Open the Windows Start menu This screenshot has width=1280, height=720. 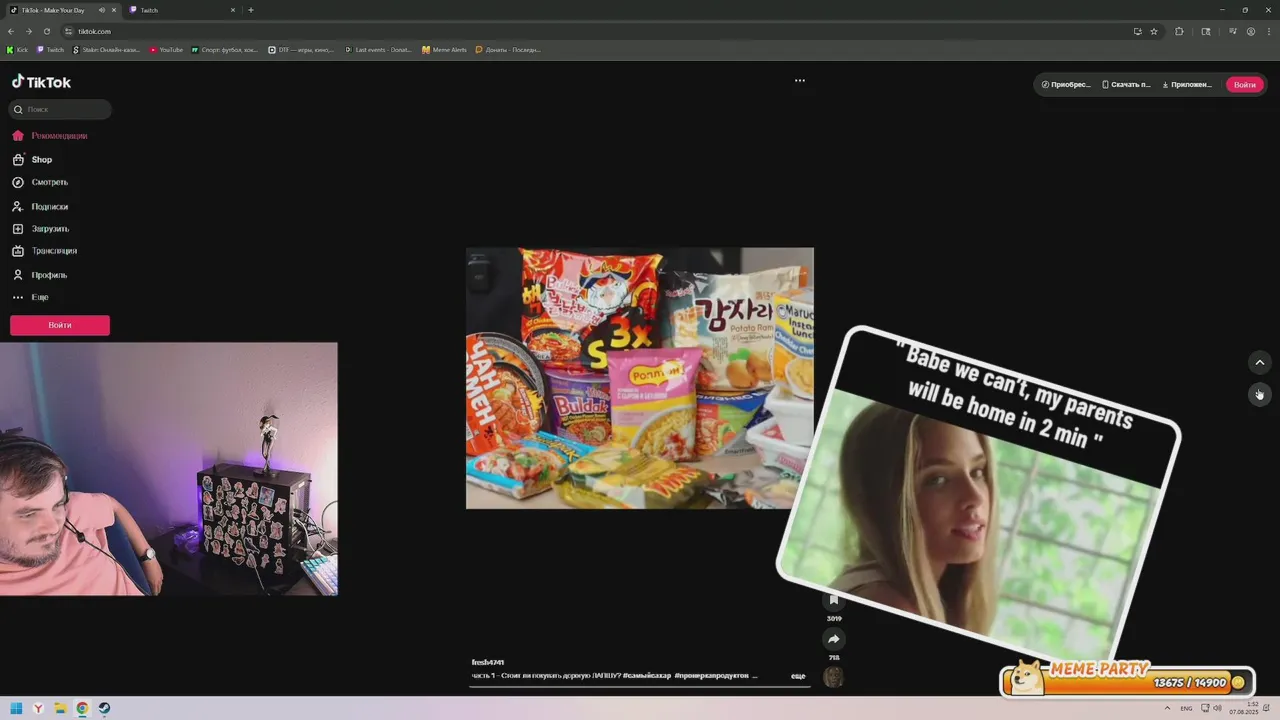pyautogui.click(x=16, y=708)
